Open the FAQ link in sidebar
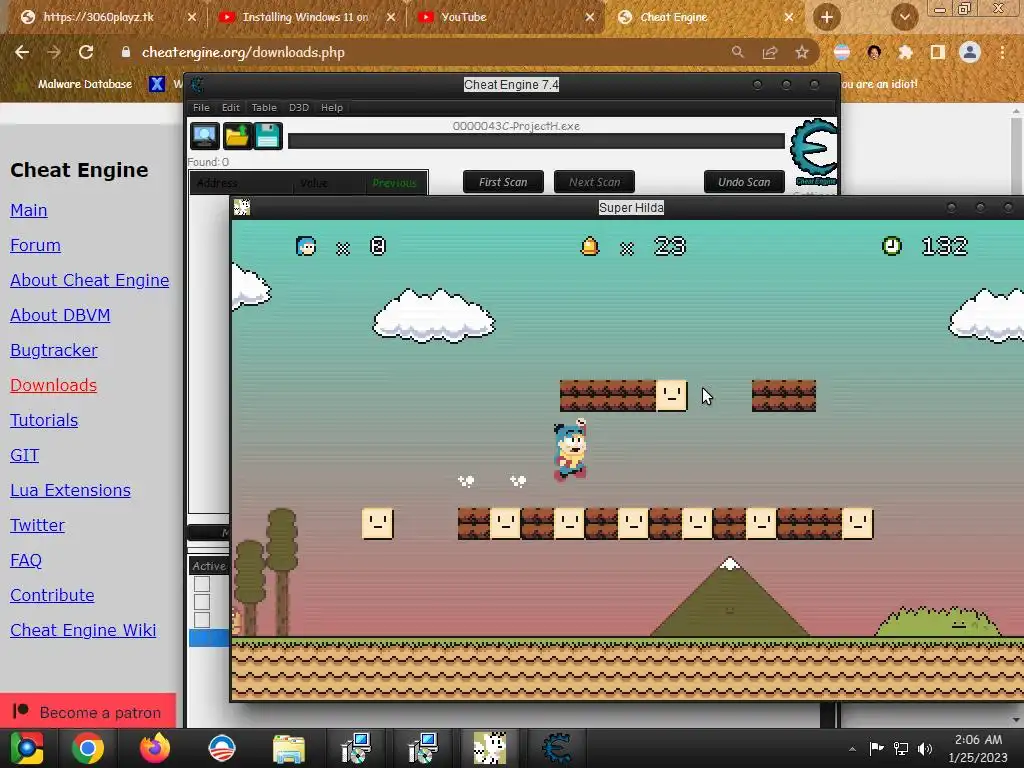The height and width of the screenshot is (768, 1024). [26, 560]
